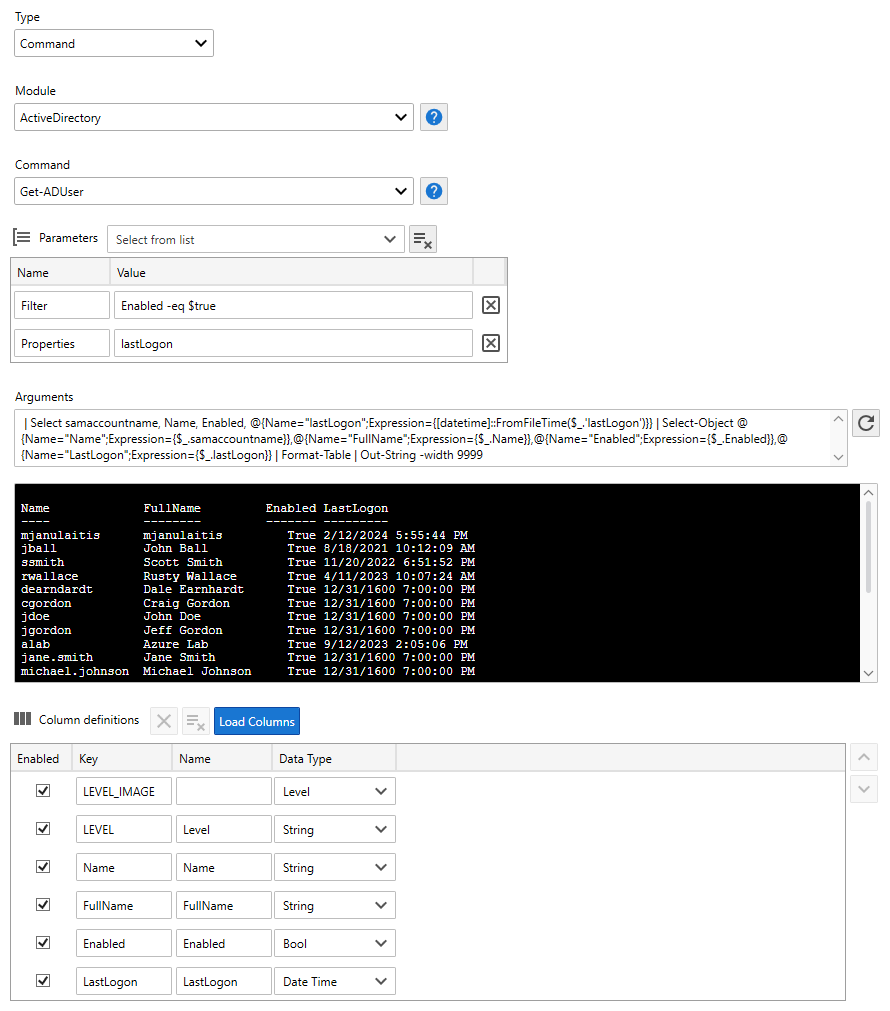This screenshot has width=890, height=1011.
Task: Click the refresh icon beside Arguments
Action: point(866,423)
